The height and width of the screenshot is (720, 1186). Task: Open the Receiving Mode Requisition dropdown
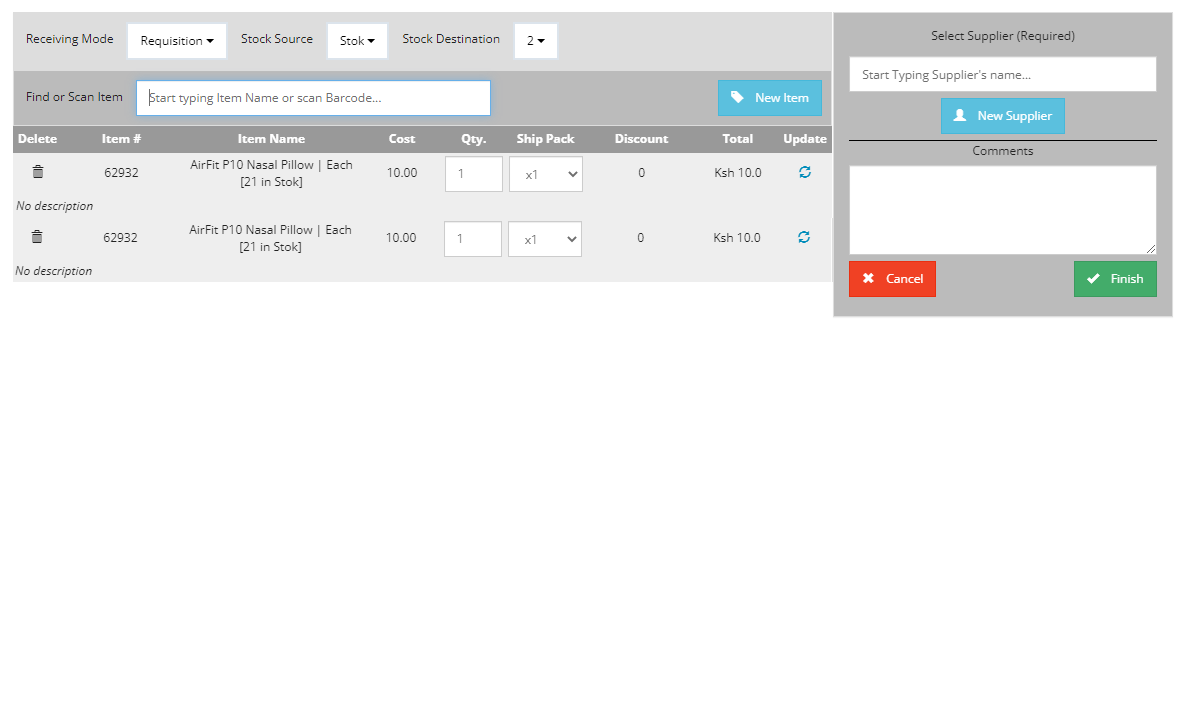pos(176,40)
